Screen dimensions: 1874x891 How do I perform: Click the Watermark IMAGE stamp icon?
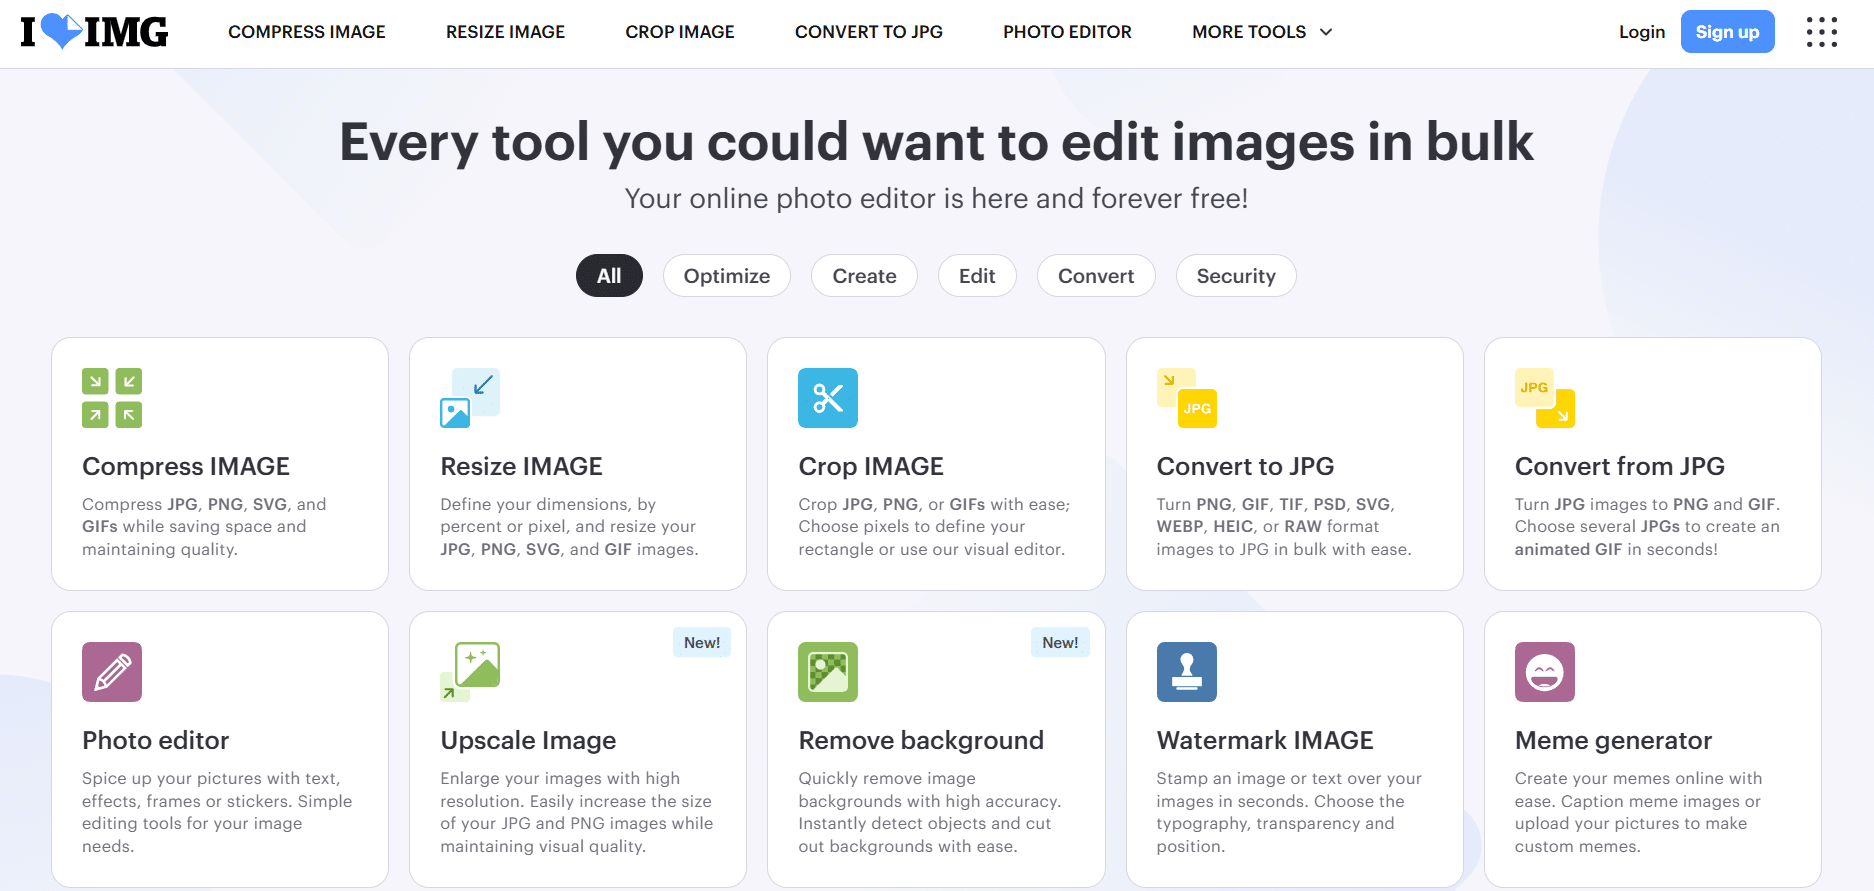[1187, 672]
